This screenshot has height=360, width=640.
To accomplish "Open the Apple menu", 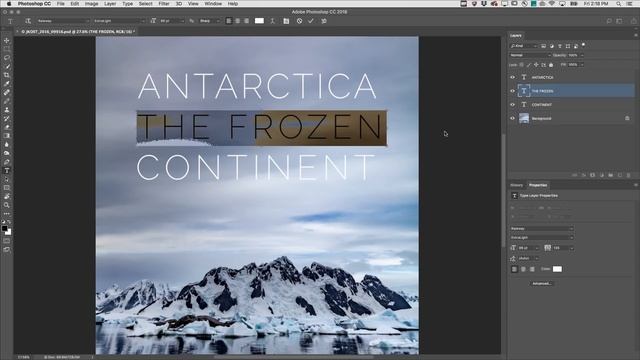I will pyautogui.click(x=9, y=4).
